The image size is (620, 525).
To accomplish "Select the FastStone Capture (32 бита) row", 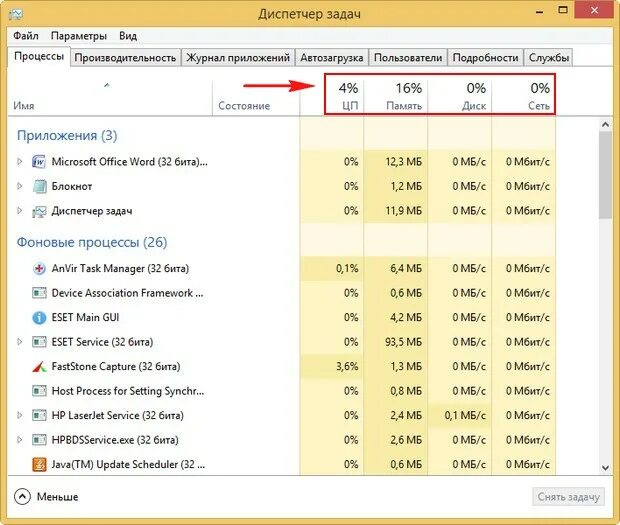I will click(x=282, y=366).
